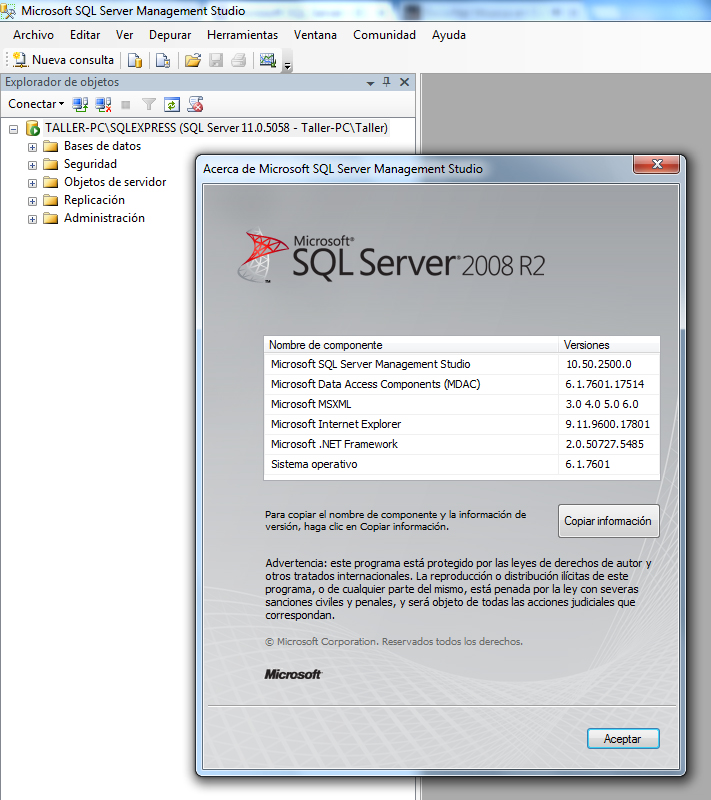Click the SSMS application icon in title bar
711x800 pixels.
pos(8,11)
